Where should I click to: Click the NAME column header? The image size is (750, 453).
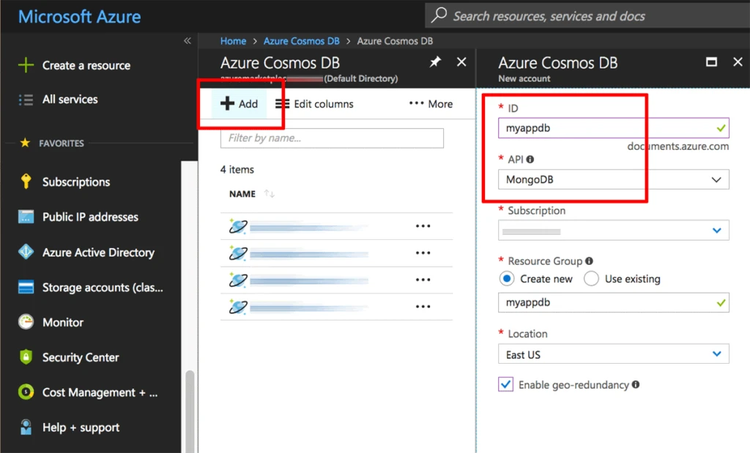click(242, 194)
